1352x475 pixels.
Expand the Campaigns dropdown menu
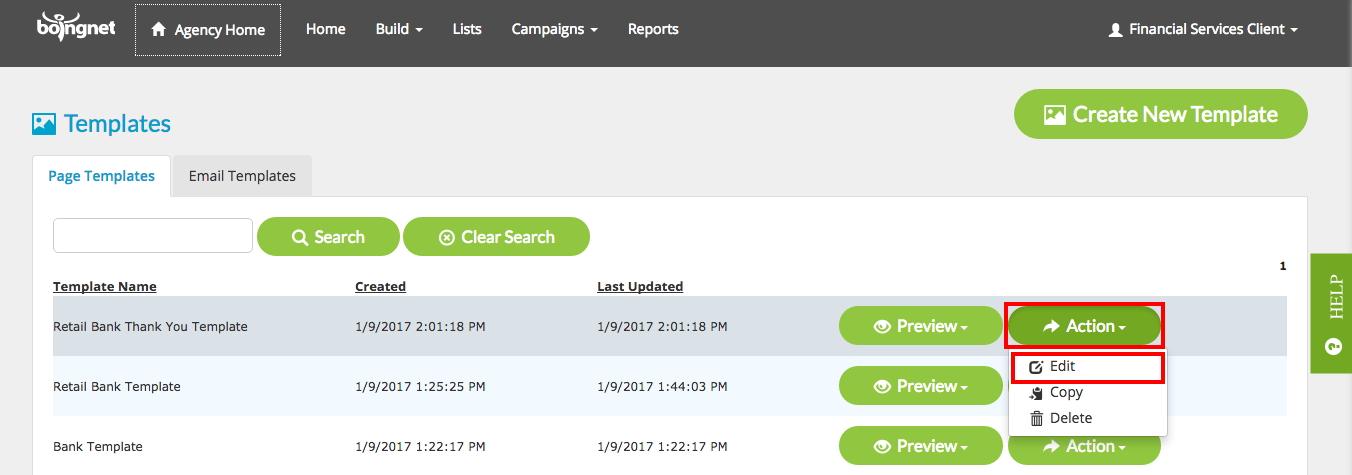click(554, 29)
